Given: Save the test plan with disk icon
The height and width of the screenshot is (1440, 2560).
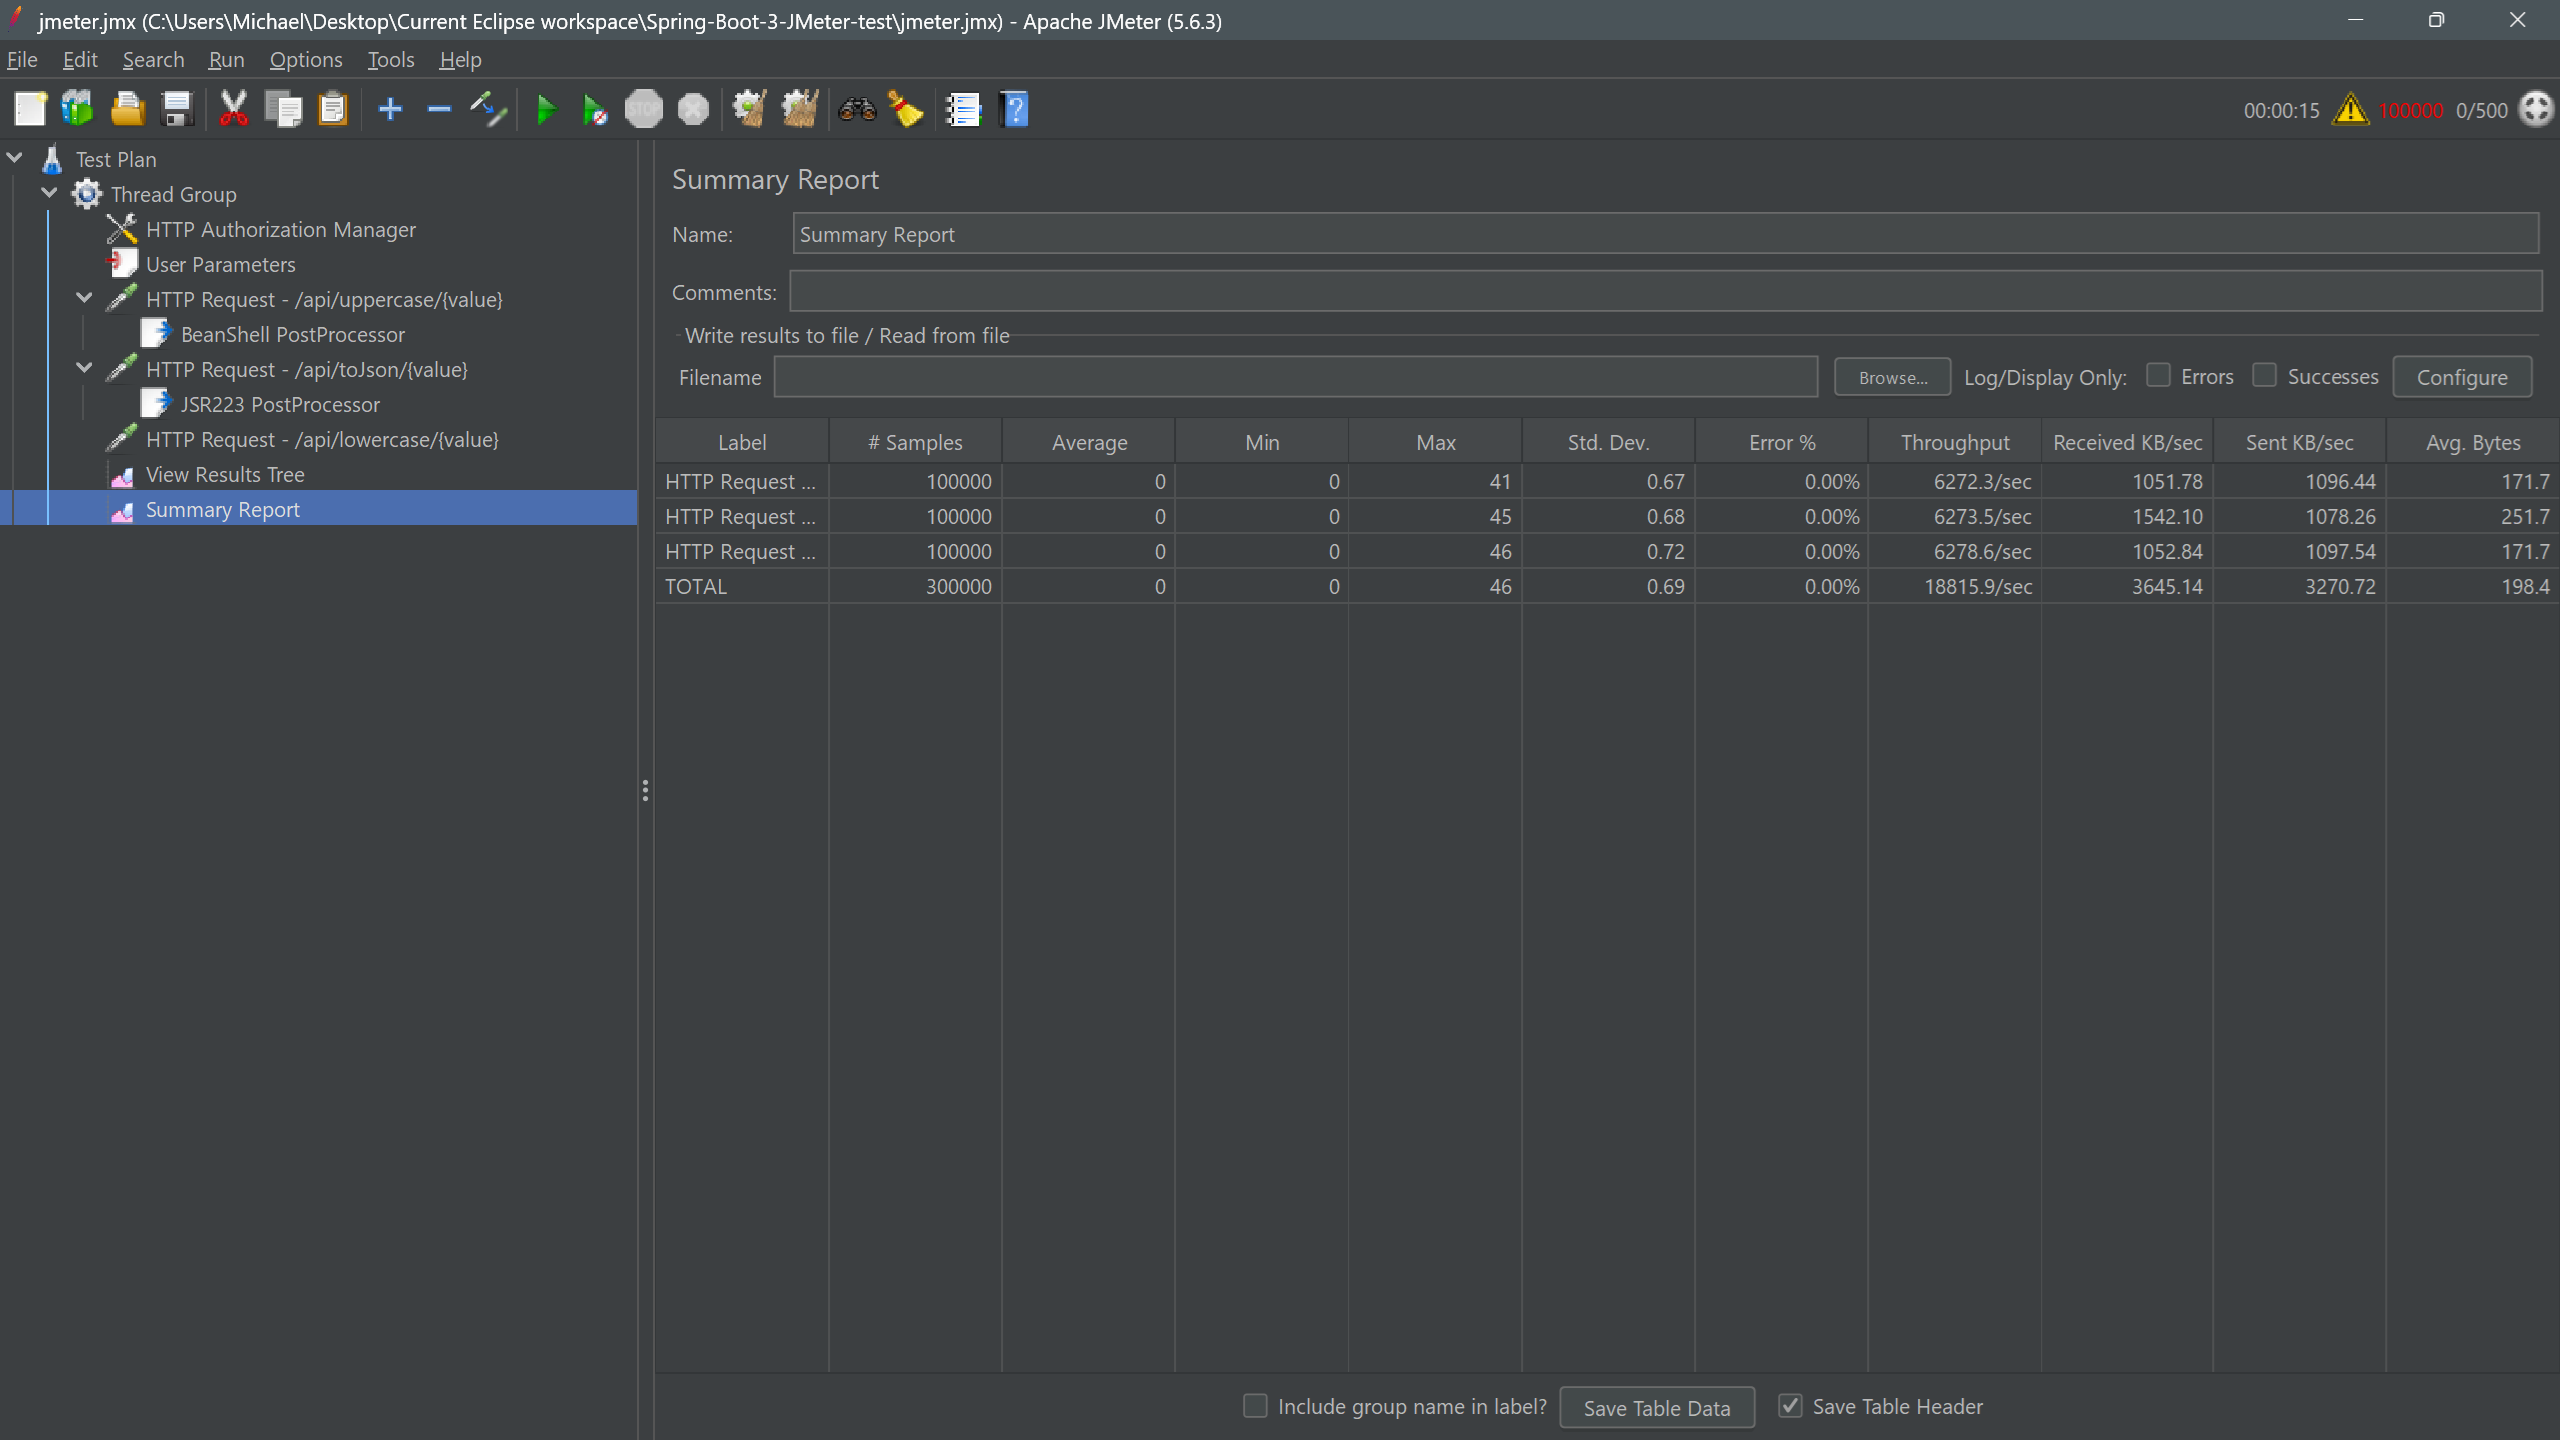Looking at the screenshot, I should tap(177, 109).
